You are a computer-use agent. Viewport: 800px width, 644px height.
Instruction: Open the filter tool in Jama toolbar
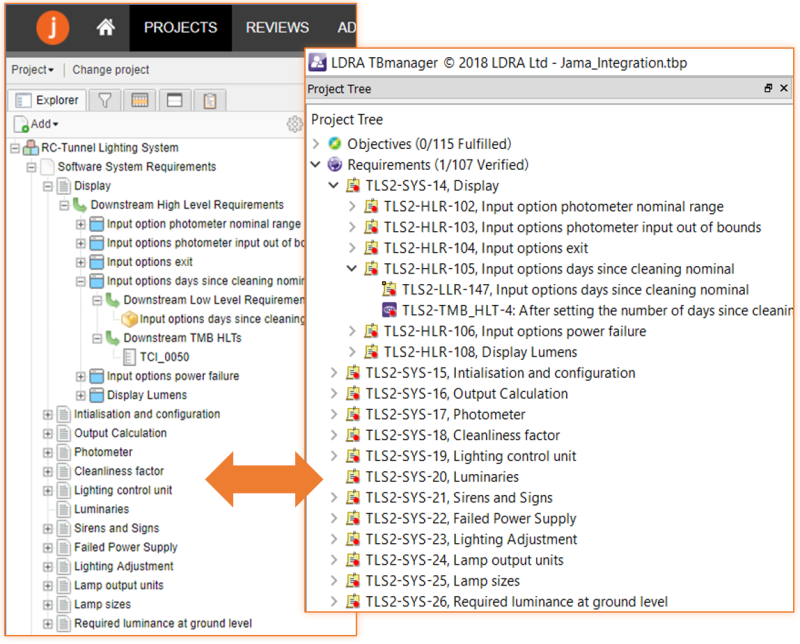pyautogui.click(x=104, y=100)
